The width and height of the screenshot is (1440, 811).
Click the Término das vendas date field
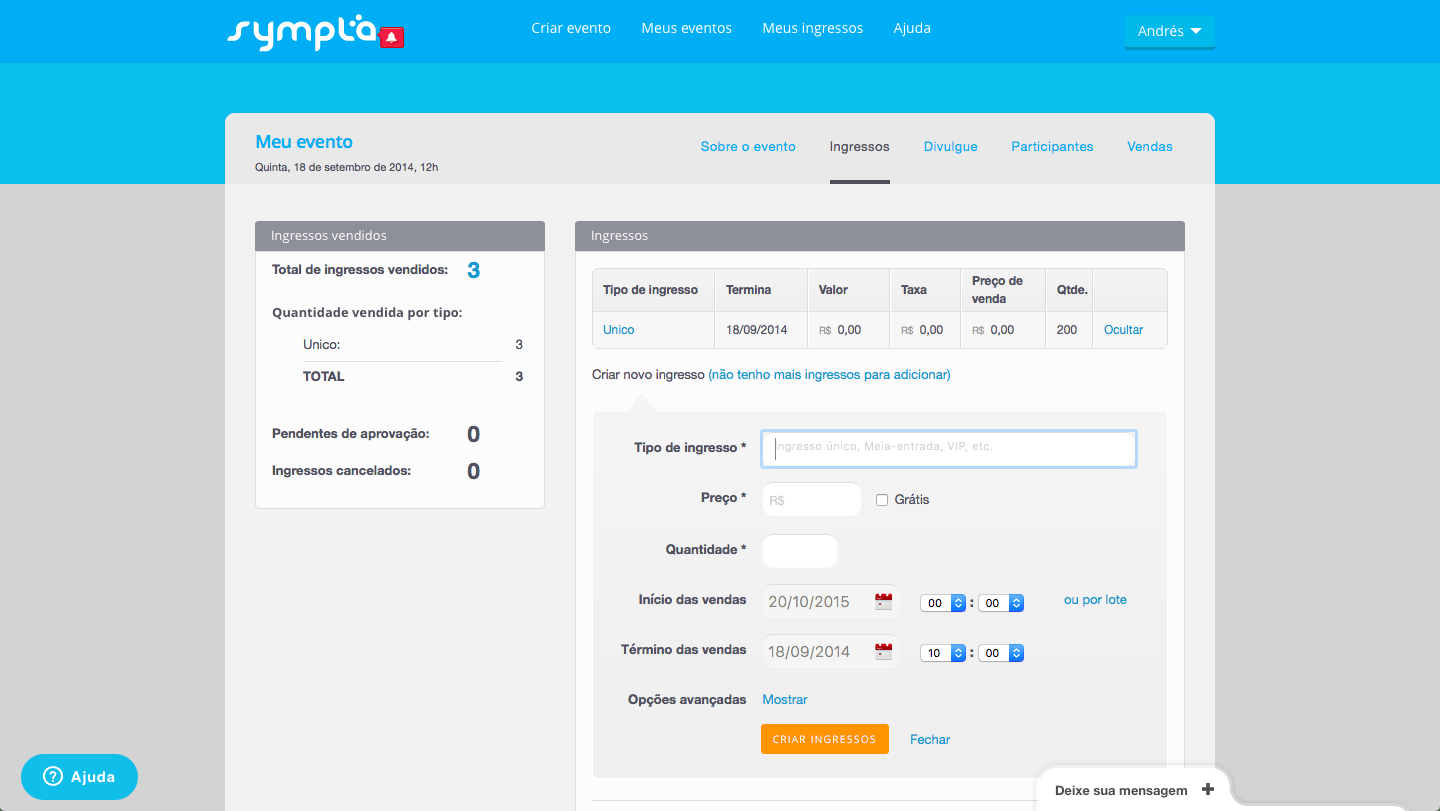coord(831,652)
